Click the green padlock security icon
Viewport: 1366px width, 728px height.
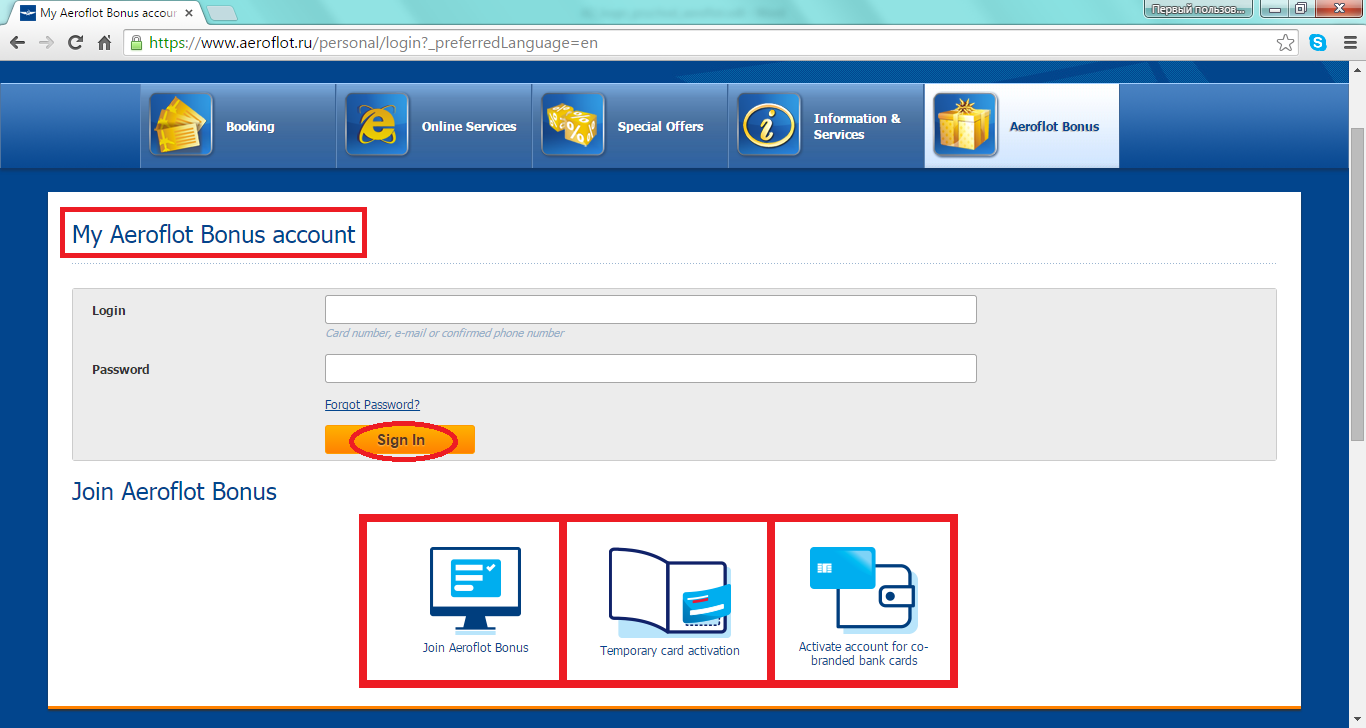tap(136, 43)
